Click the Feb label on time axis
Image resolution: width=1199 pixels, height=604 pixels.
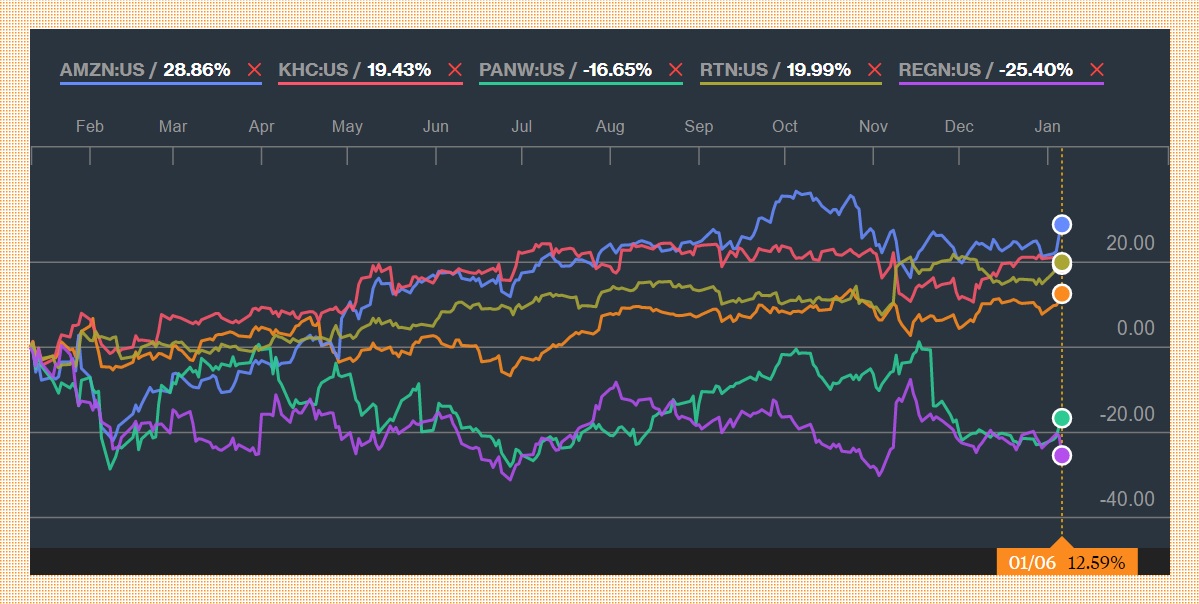point(90,126)
